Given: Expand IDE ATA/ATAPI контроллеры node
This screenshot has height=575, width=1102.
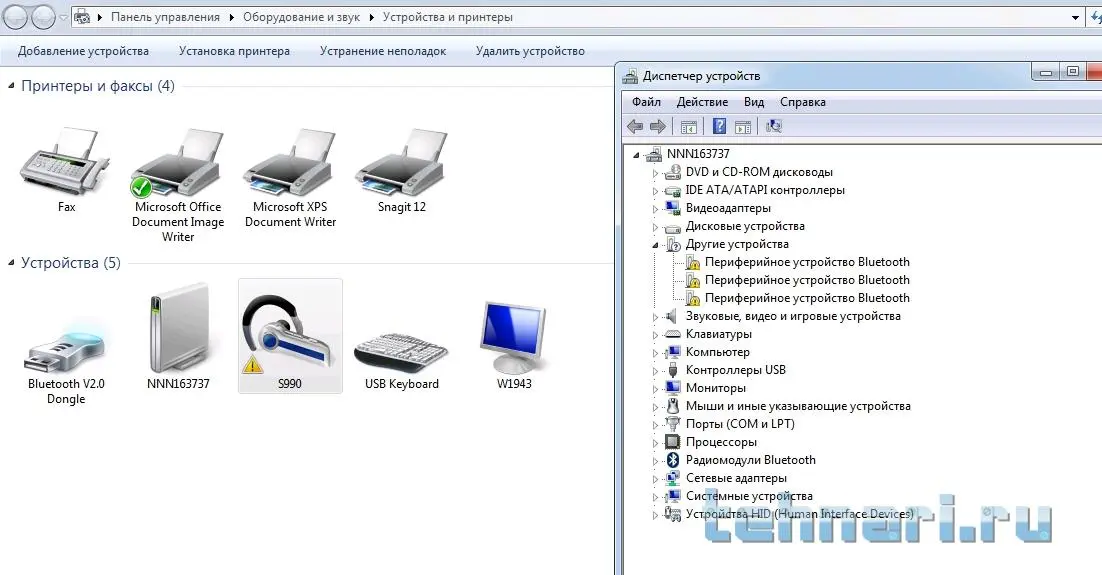Looking at the screenshot, I should 655,191.
